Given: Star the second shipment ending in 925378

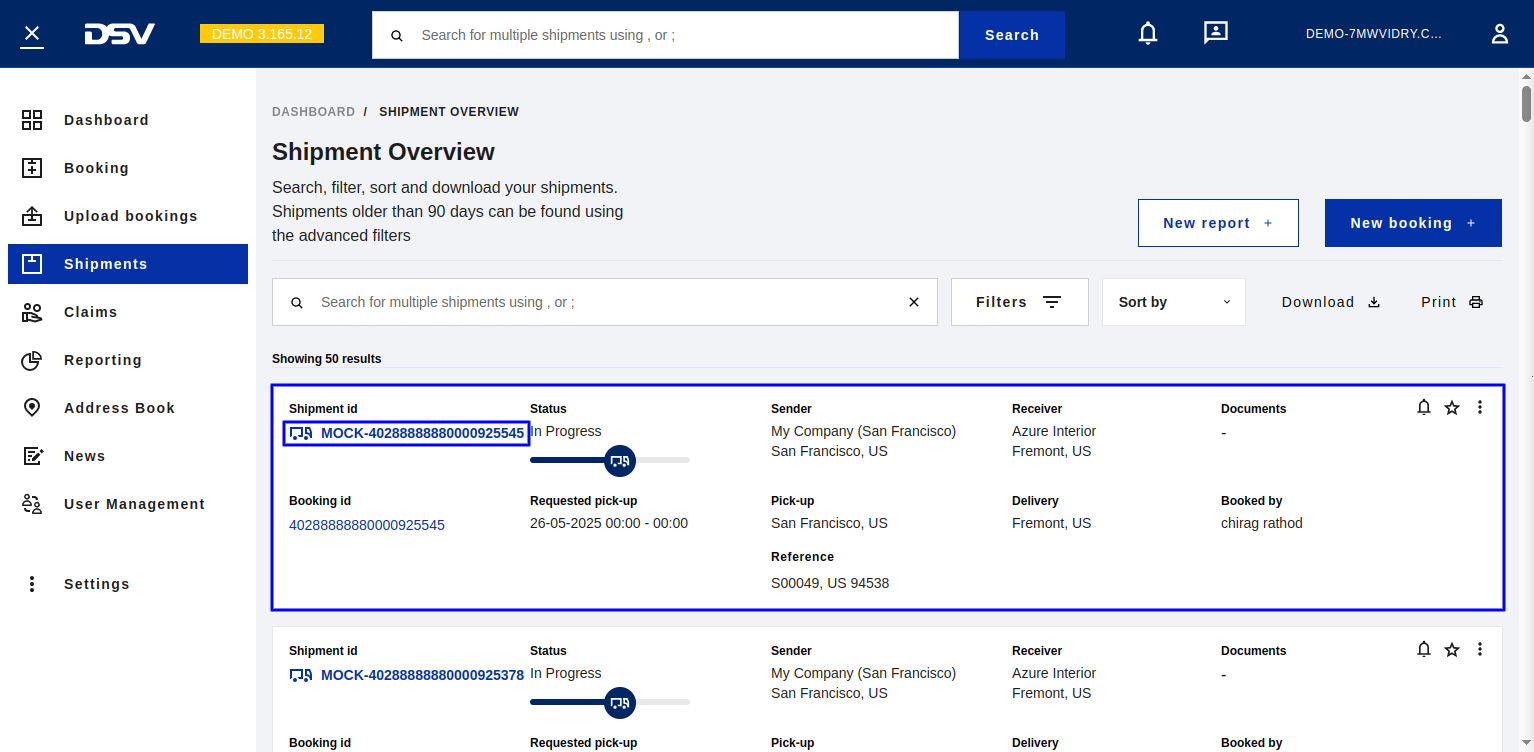Looking at the screenshot, I should click(1452, 650).
